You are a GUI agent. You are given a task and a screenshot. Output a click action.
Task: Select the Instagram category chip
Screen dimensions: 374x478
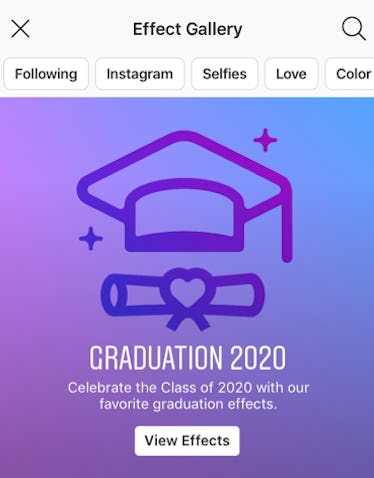coord(140,74)
